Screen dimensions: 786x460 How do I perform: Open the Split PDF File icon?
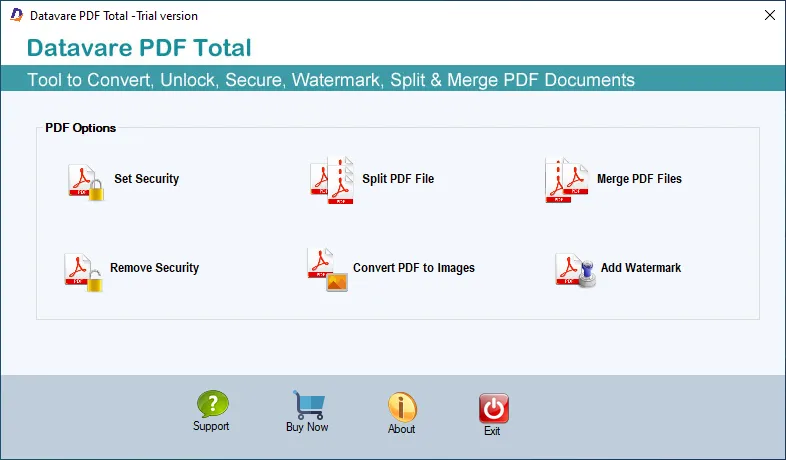point(332,180)
